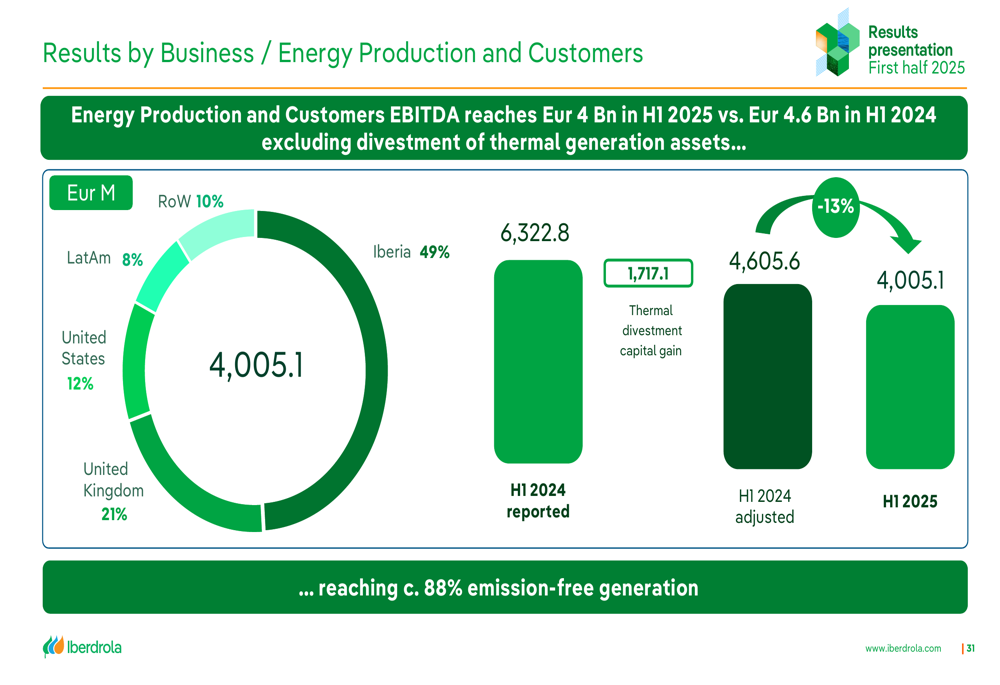Click the LatAm 8% label
The height and width of the screenshot is (685, 1000).
point(105,258)
